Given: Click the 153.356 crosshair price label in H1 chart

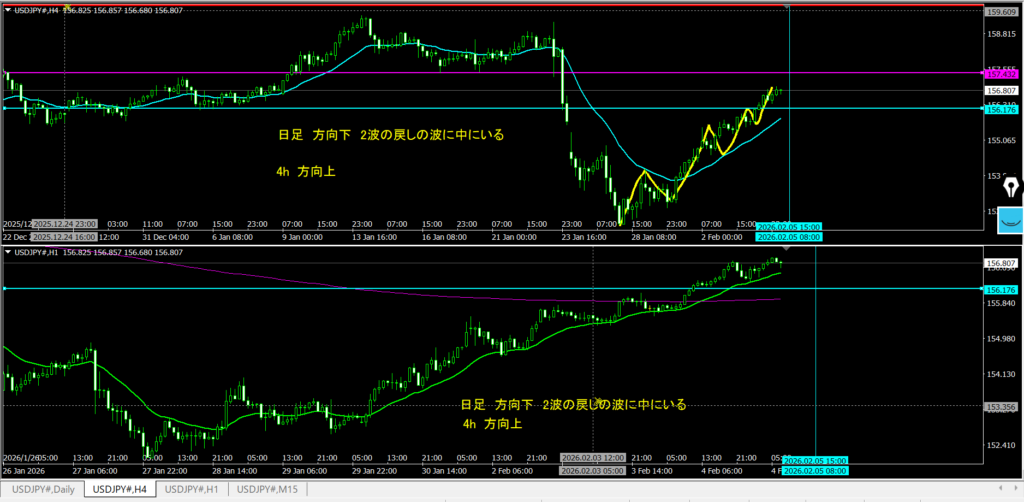Looking at the screenshot, I should [x=1001, y=407].
